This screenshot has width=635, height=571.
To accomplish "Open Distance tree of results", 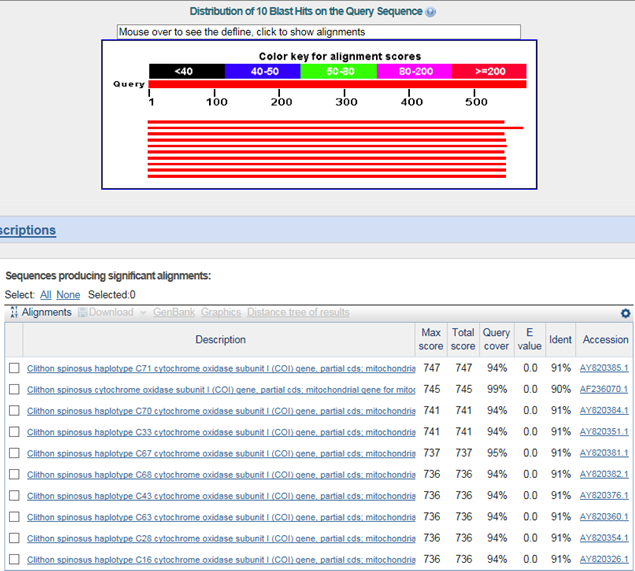I will pos(298,312).
